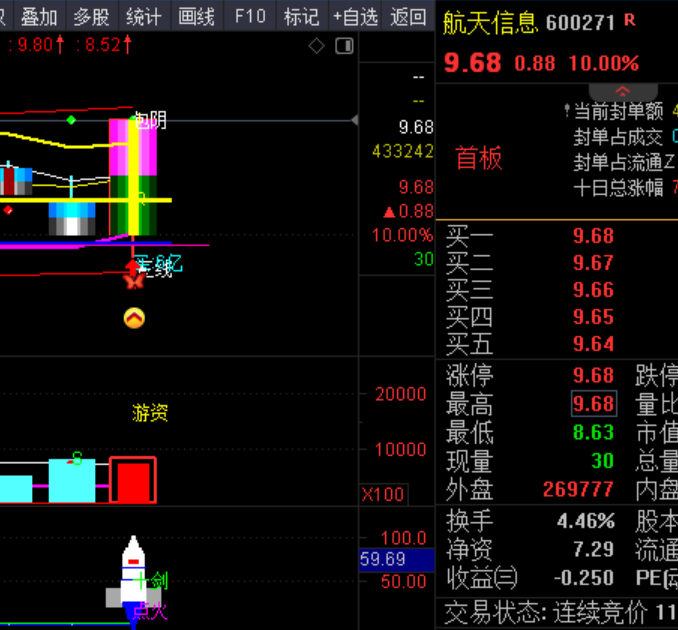
Task: Click the boxed 最高 value 9.68
Action: (594, 404)
